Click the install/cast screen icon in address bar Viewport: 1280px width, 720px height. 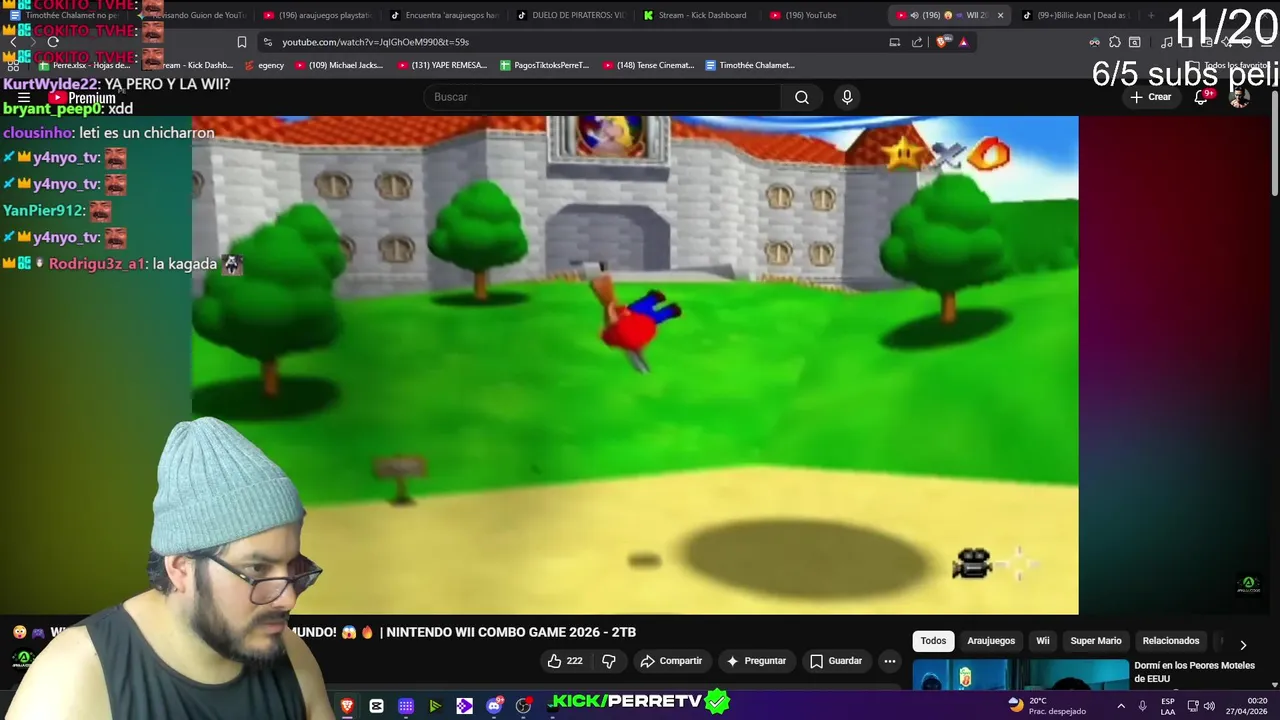[895, 42]
